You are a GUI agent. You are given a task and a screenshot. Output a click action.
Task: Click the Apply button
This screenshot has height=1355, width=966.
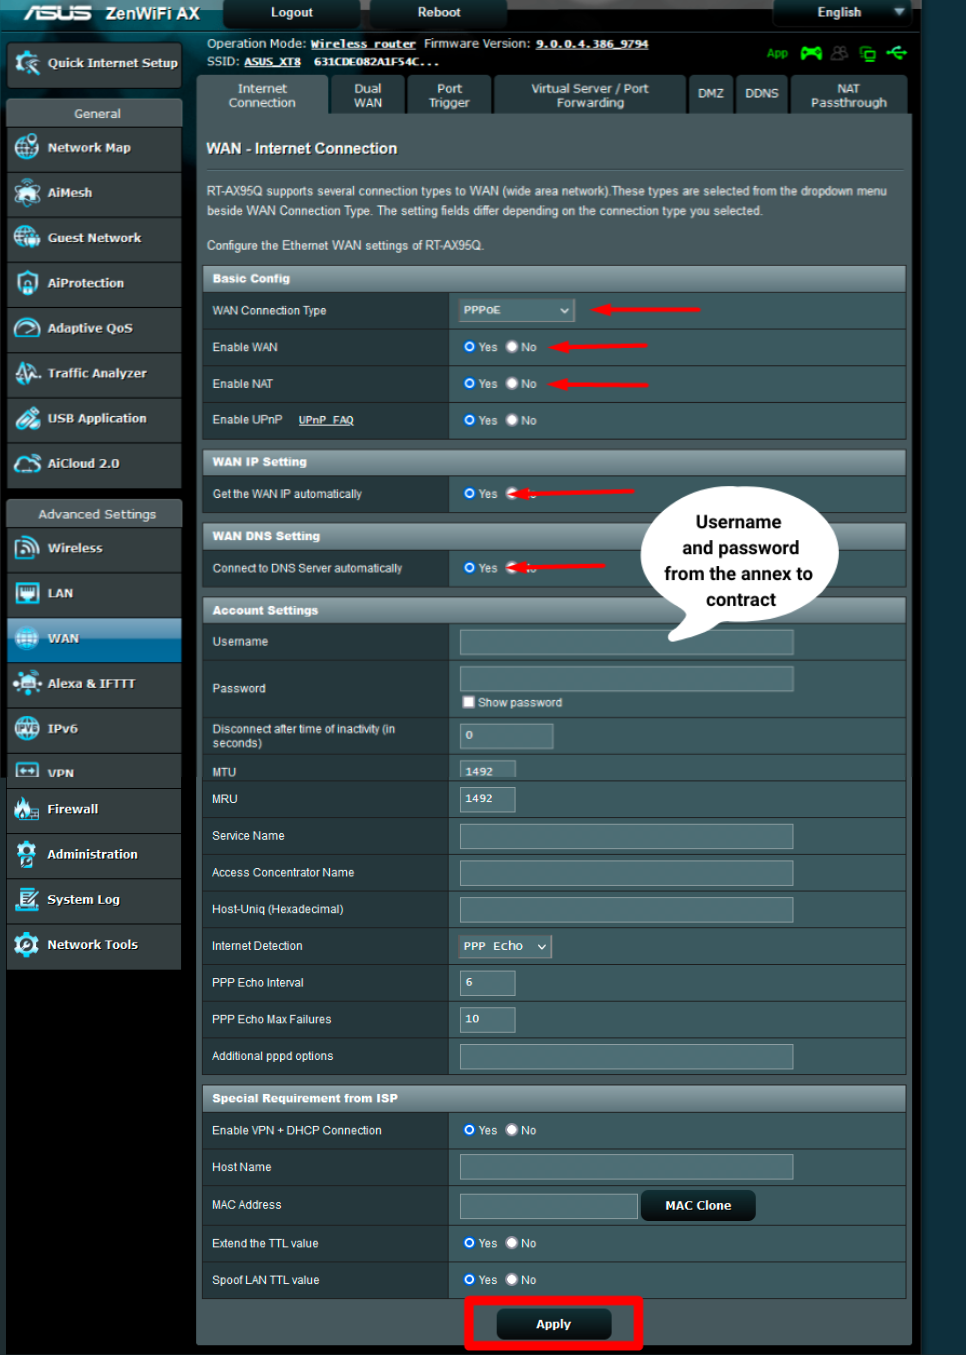pyautogui.click(x=553, y=1323)
